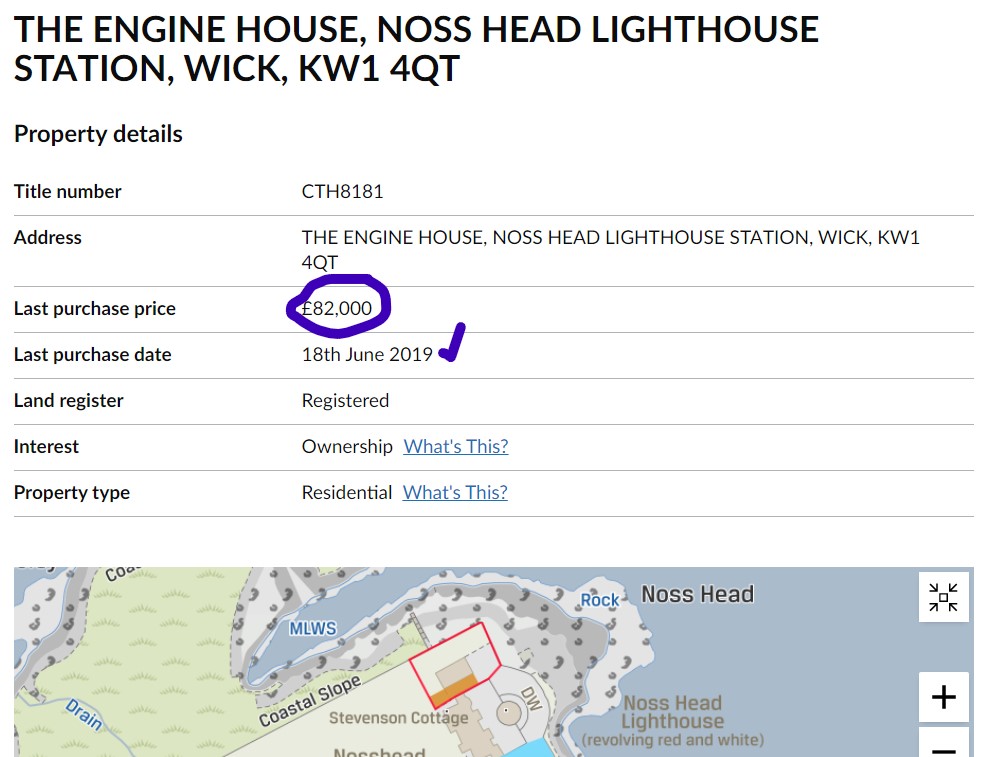989x757 pixels.
Task: Click the Registered land register value
Action: [x=345, y=400]
